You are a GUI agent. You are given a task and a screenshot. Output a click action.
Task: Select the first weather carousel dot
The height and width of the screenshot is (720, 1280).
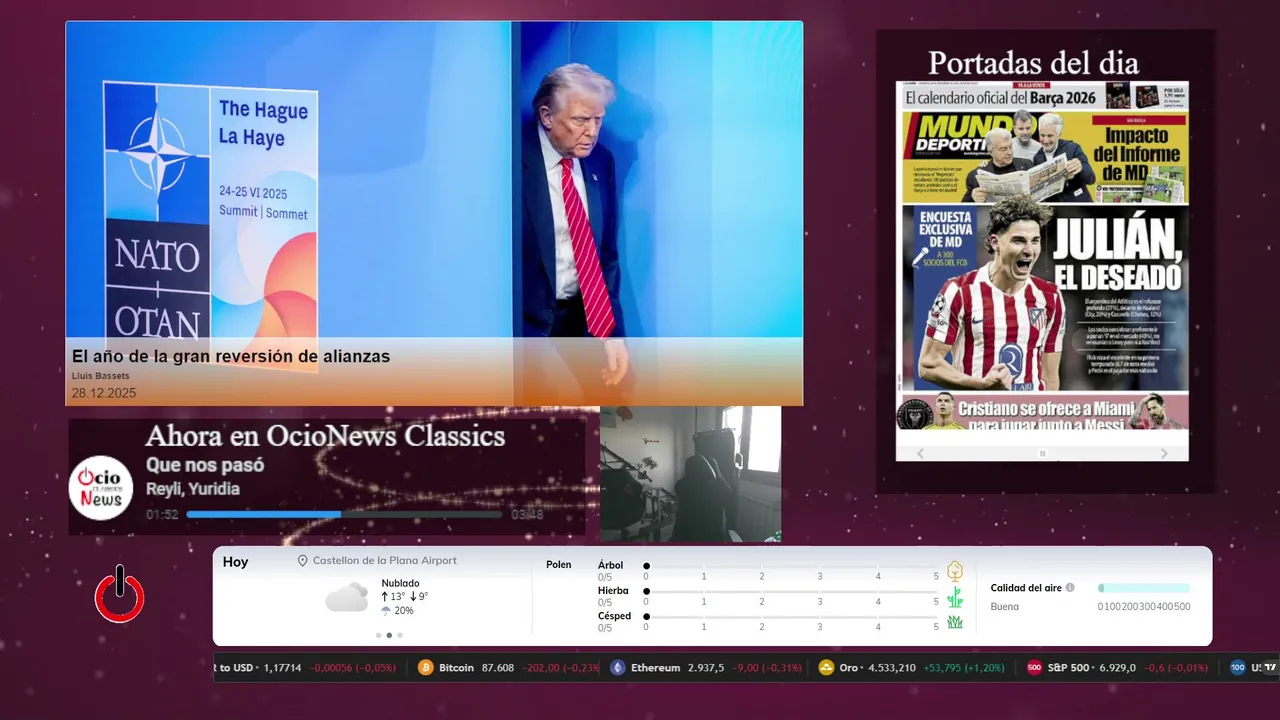pyautogui.click(x=378, y=635)
